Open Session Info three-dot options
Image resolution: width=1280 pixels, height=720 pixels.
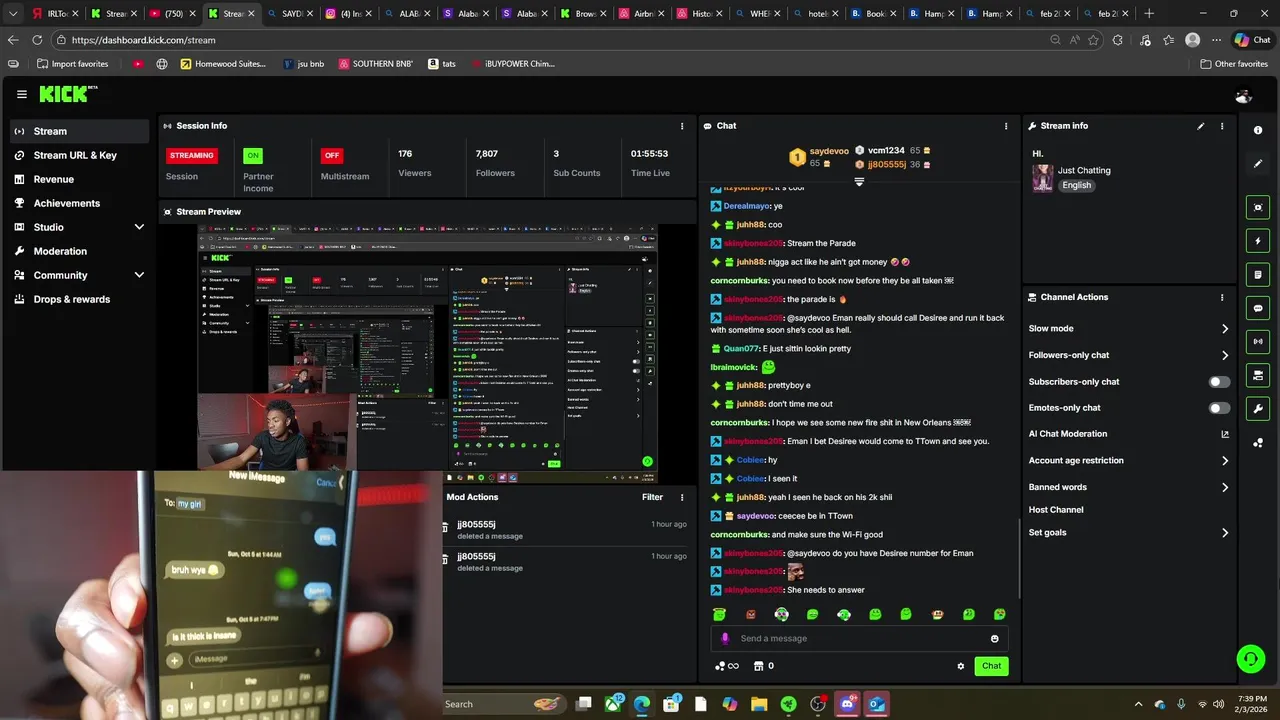point(682,126)
